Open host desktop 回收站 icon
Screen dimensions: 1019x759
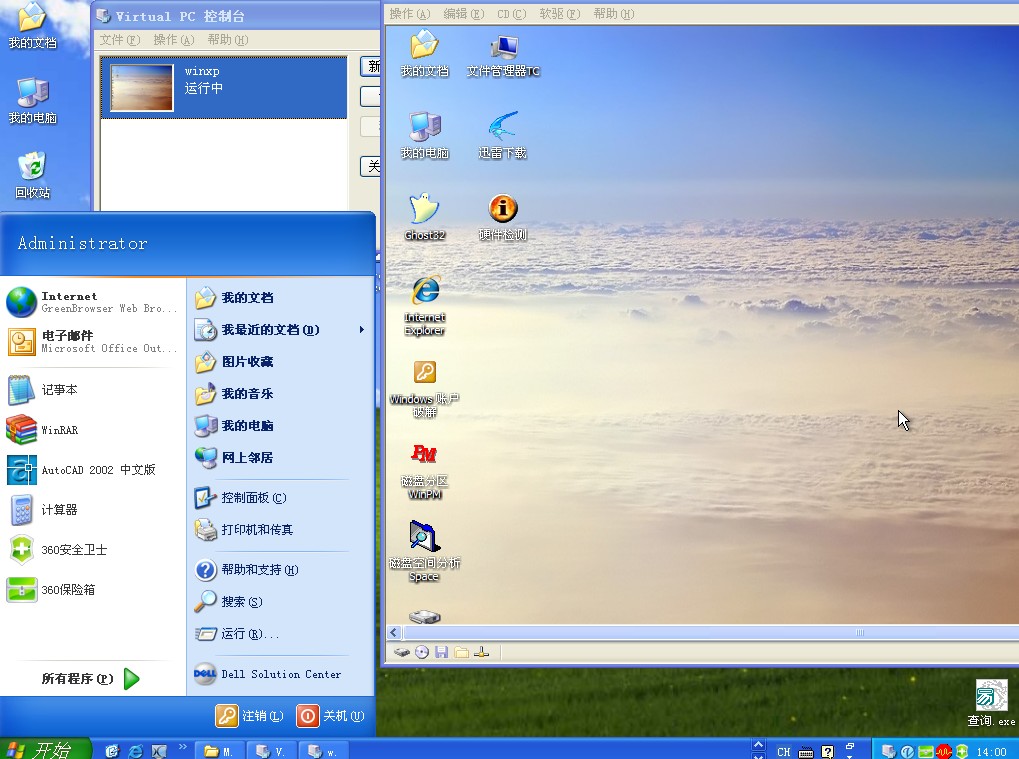click(x=32, y=175)
